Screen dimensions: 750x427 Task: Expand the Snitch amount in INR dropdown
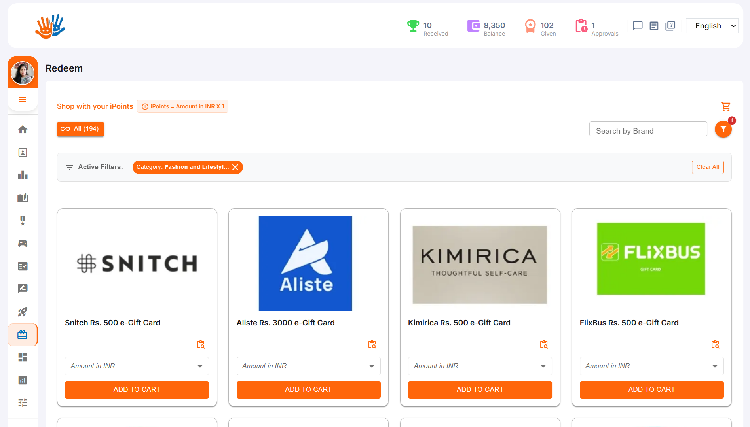click(x=137, y=366)
